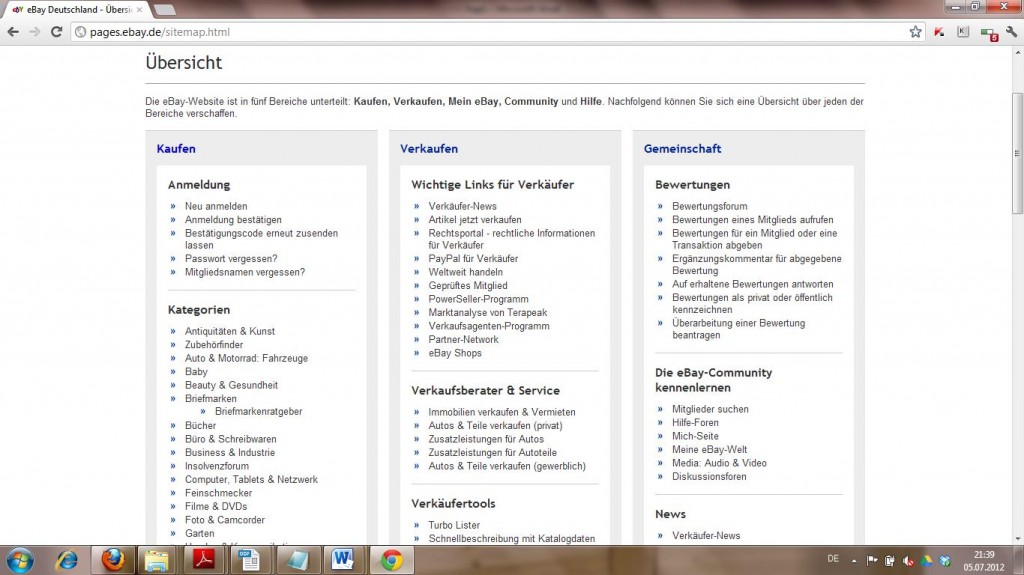Viewport: 1024px width, 575px height.
Task: Open the Gemeinschaft section heading link
Action: (682, 148)
